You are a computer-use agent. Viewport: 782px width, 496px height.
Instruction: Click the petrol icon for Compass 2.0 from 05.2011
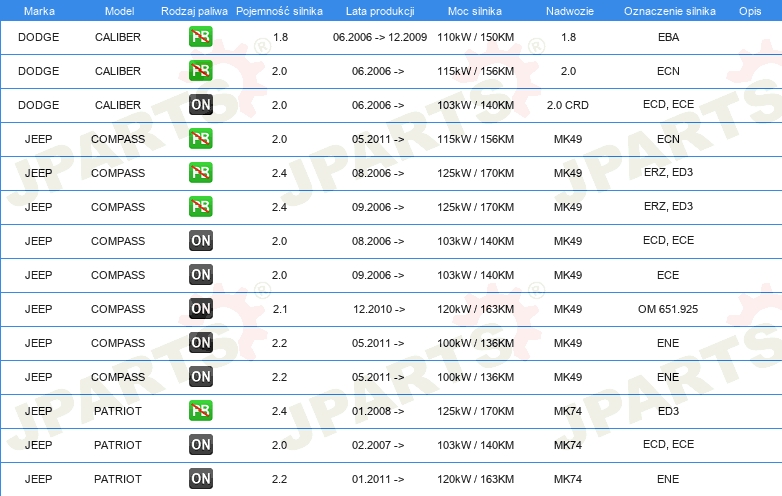pos(200,139)
